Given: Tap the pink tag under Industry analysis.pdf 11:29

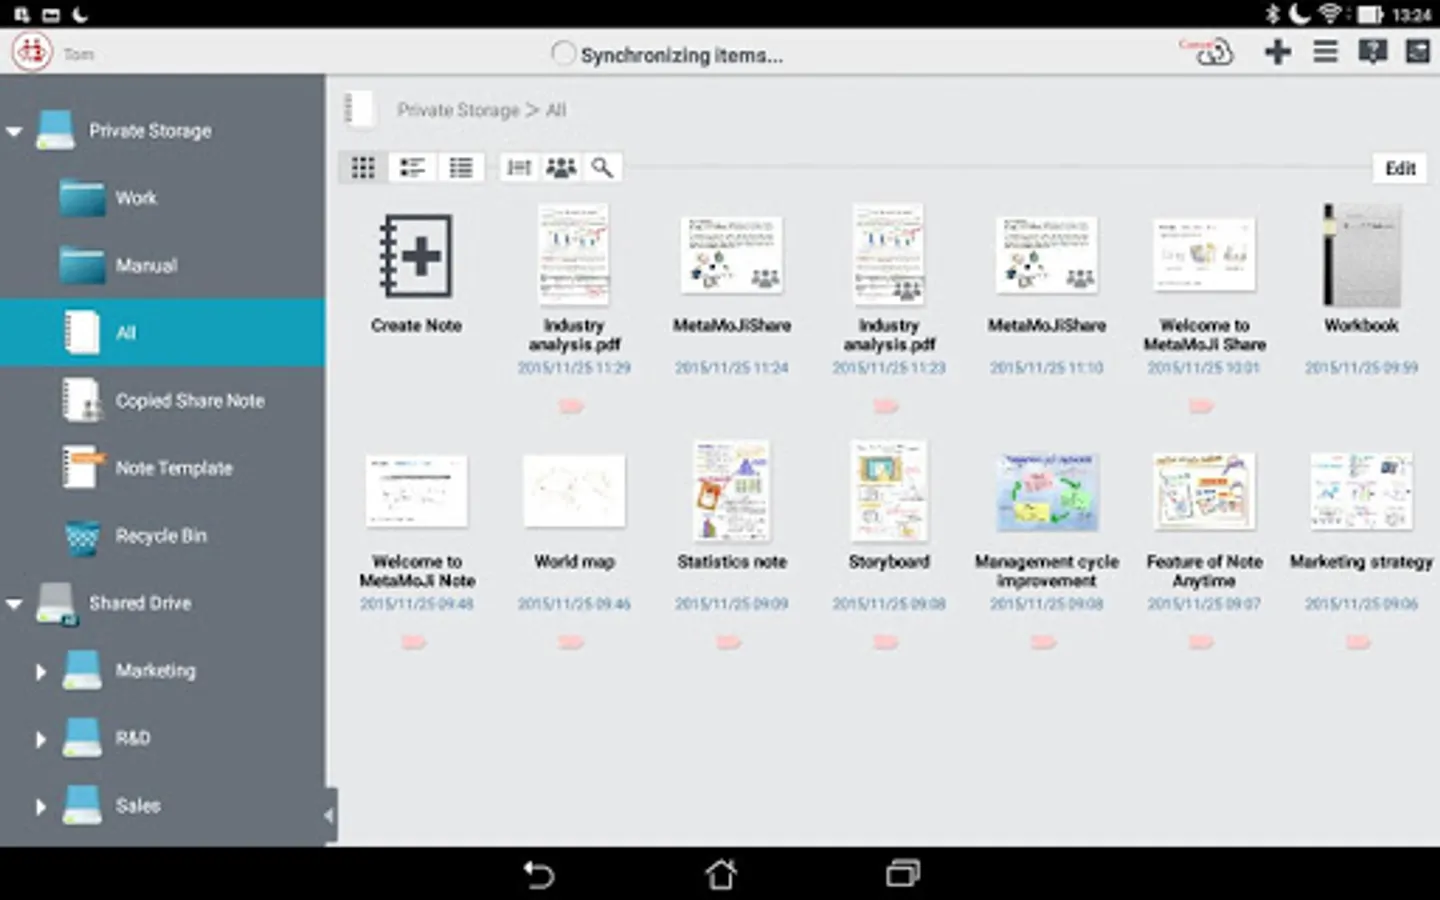Looking at the screenshot, I should 572,406.
